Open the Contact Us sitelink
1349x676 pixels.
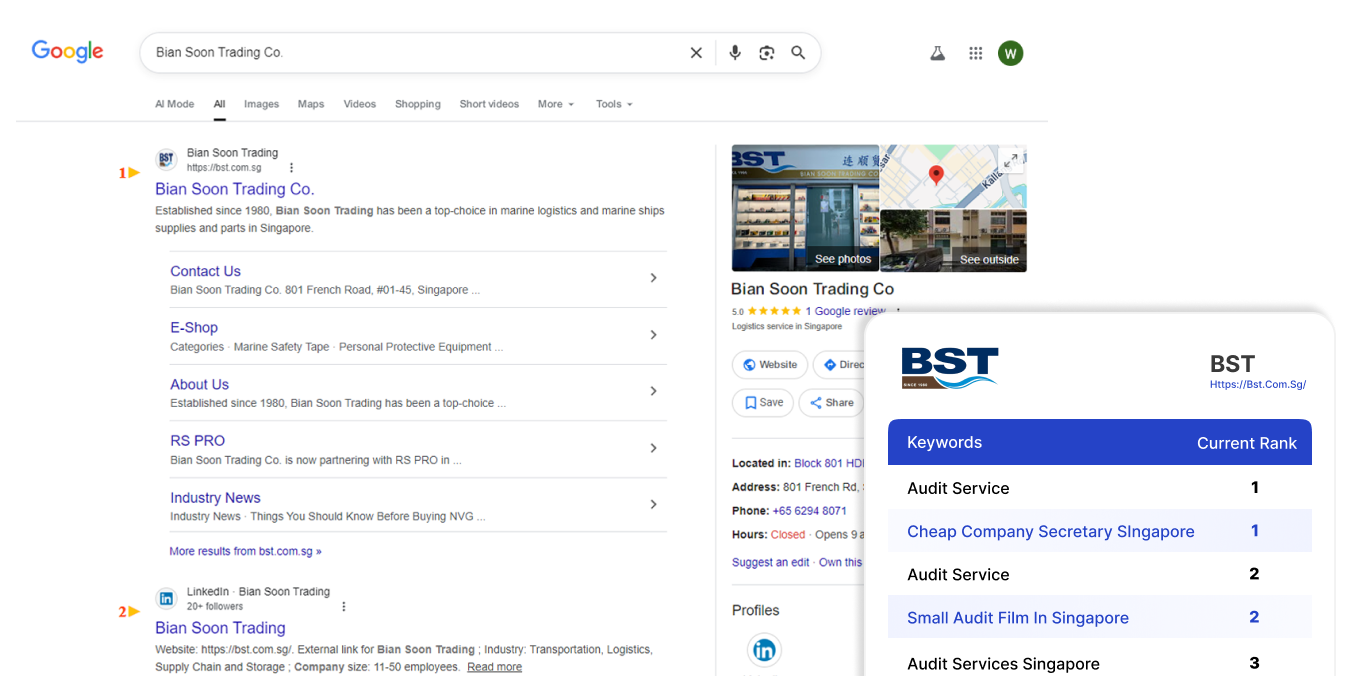(205, 271)
